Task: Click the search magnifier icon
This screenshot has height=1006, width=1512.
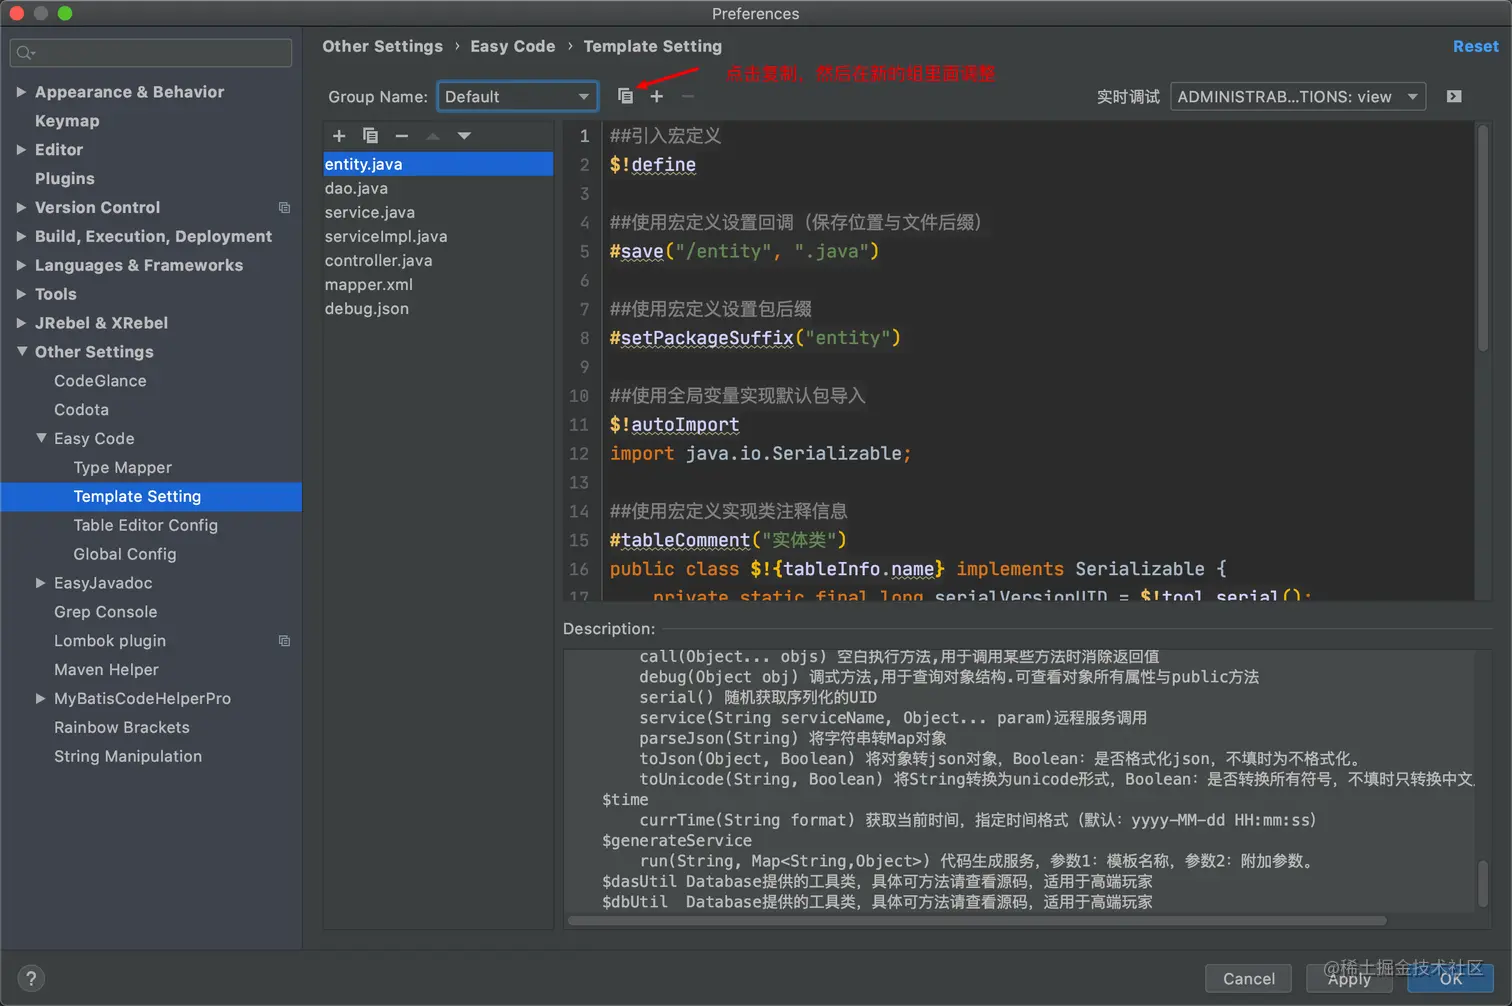Action: click(x=25, y=53)
